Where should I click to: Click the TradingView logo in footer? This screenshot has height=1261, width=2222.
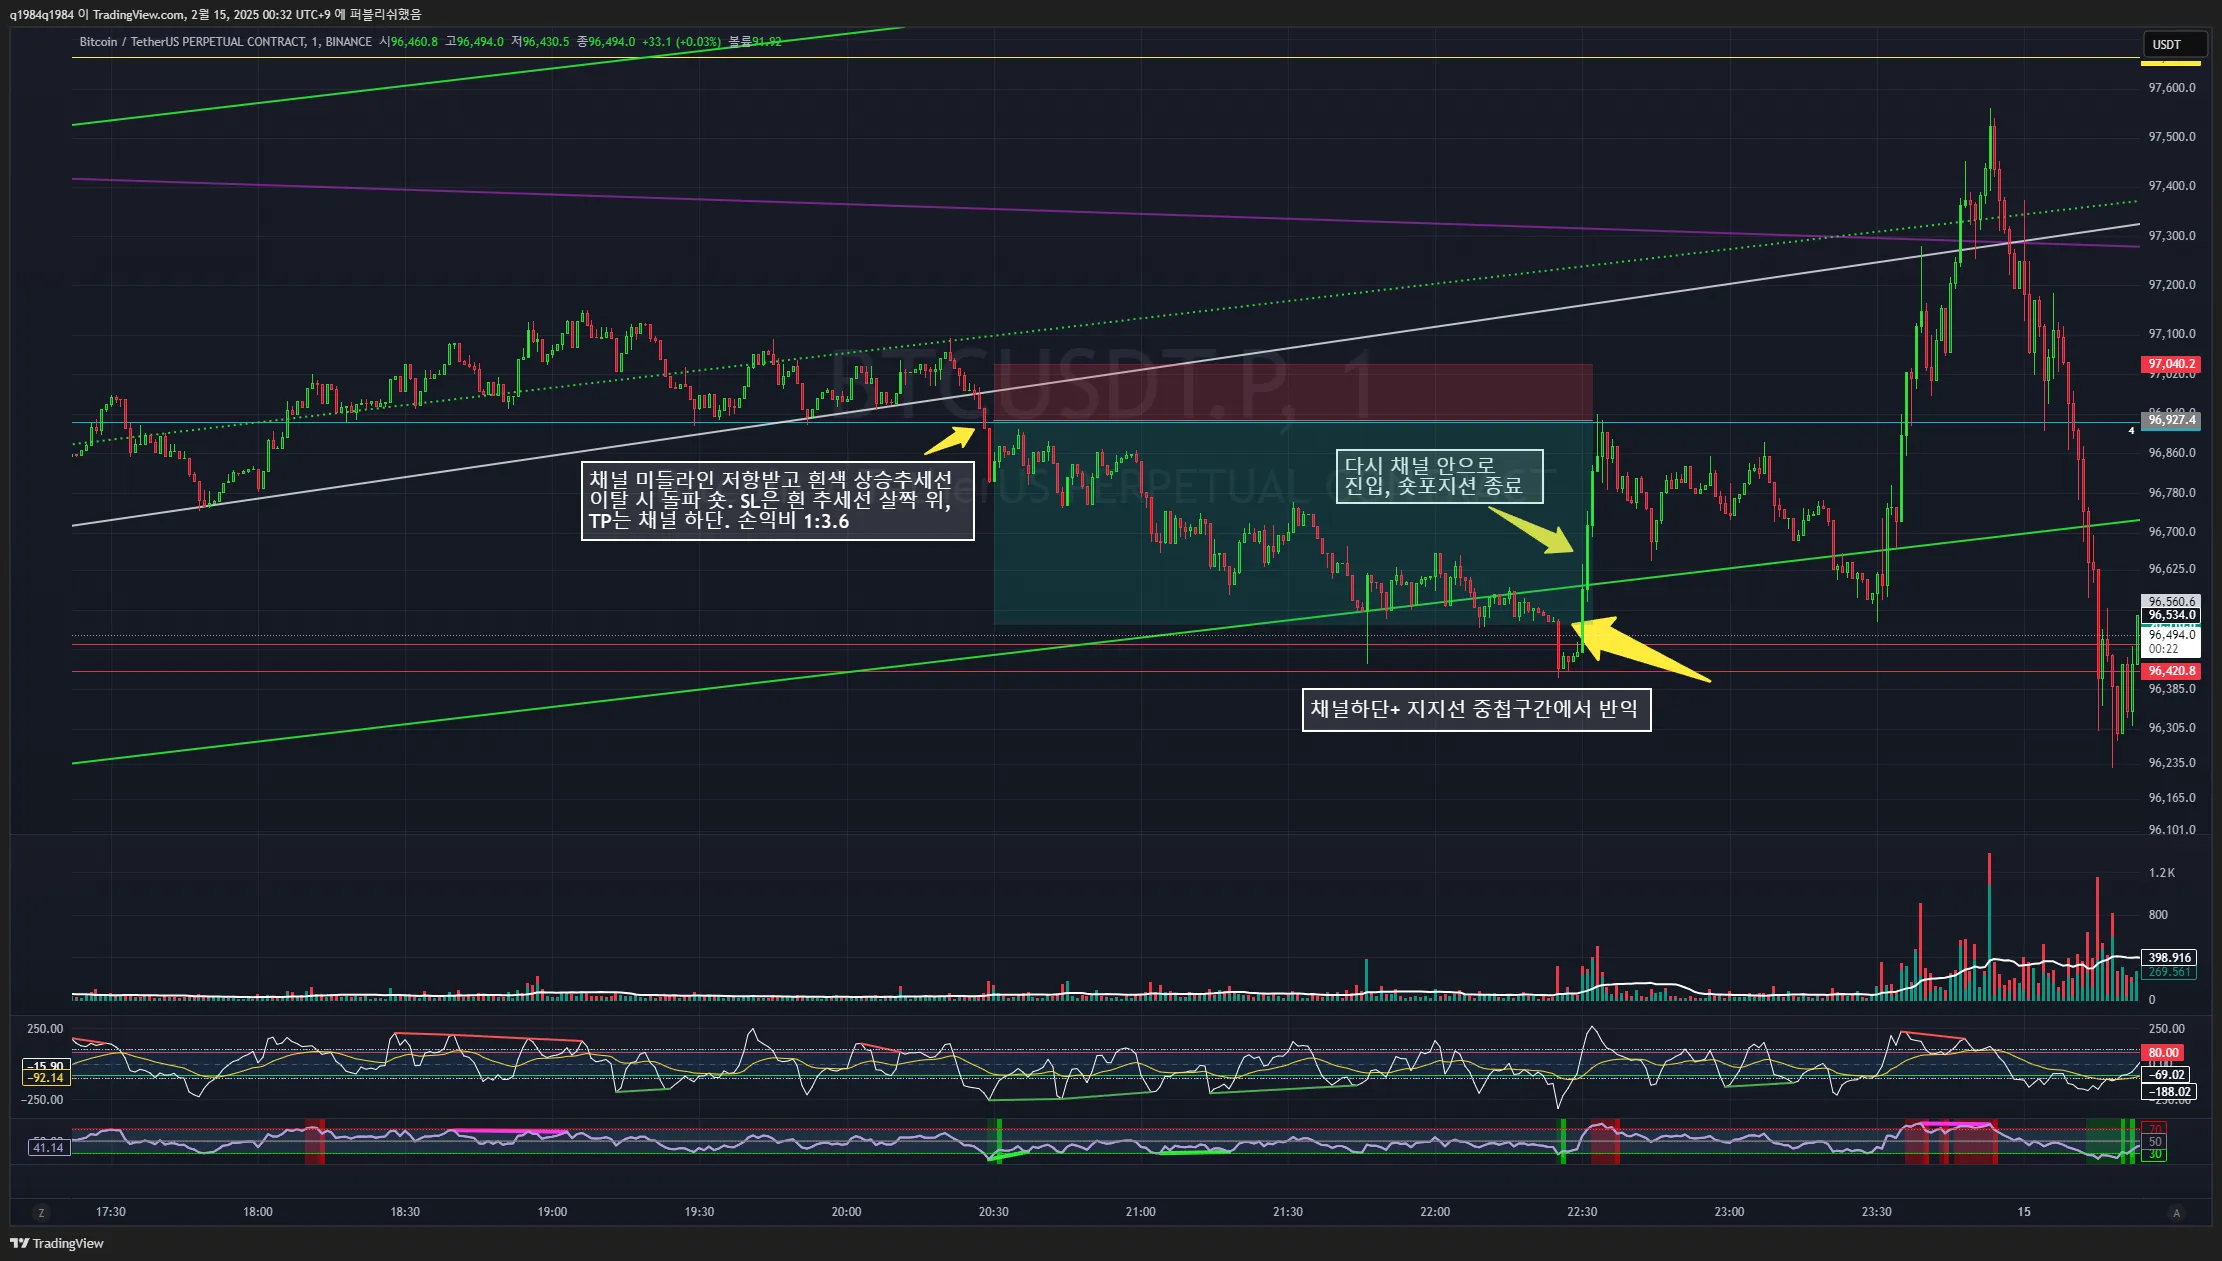[x=57, y=1243]
